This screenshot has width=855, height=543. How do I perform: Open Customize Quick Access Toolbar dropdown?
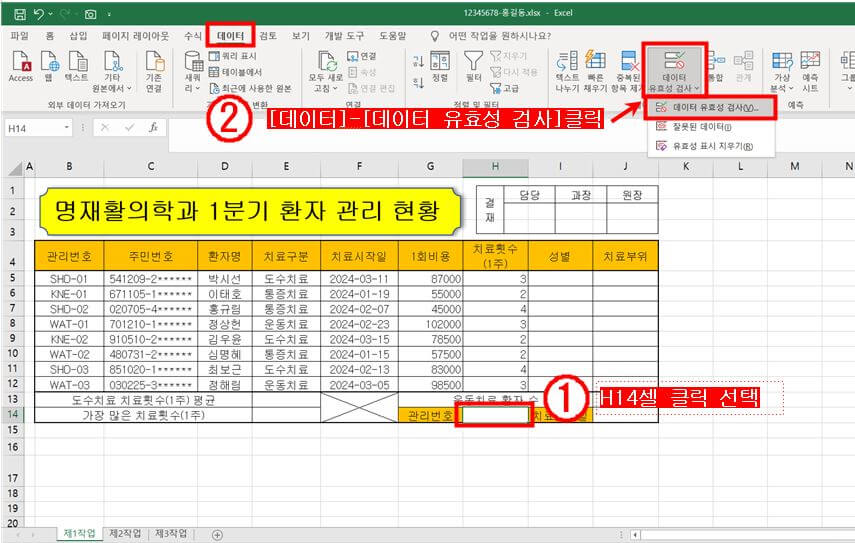[109, 14]
